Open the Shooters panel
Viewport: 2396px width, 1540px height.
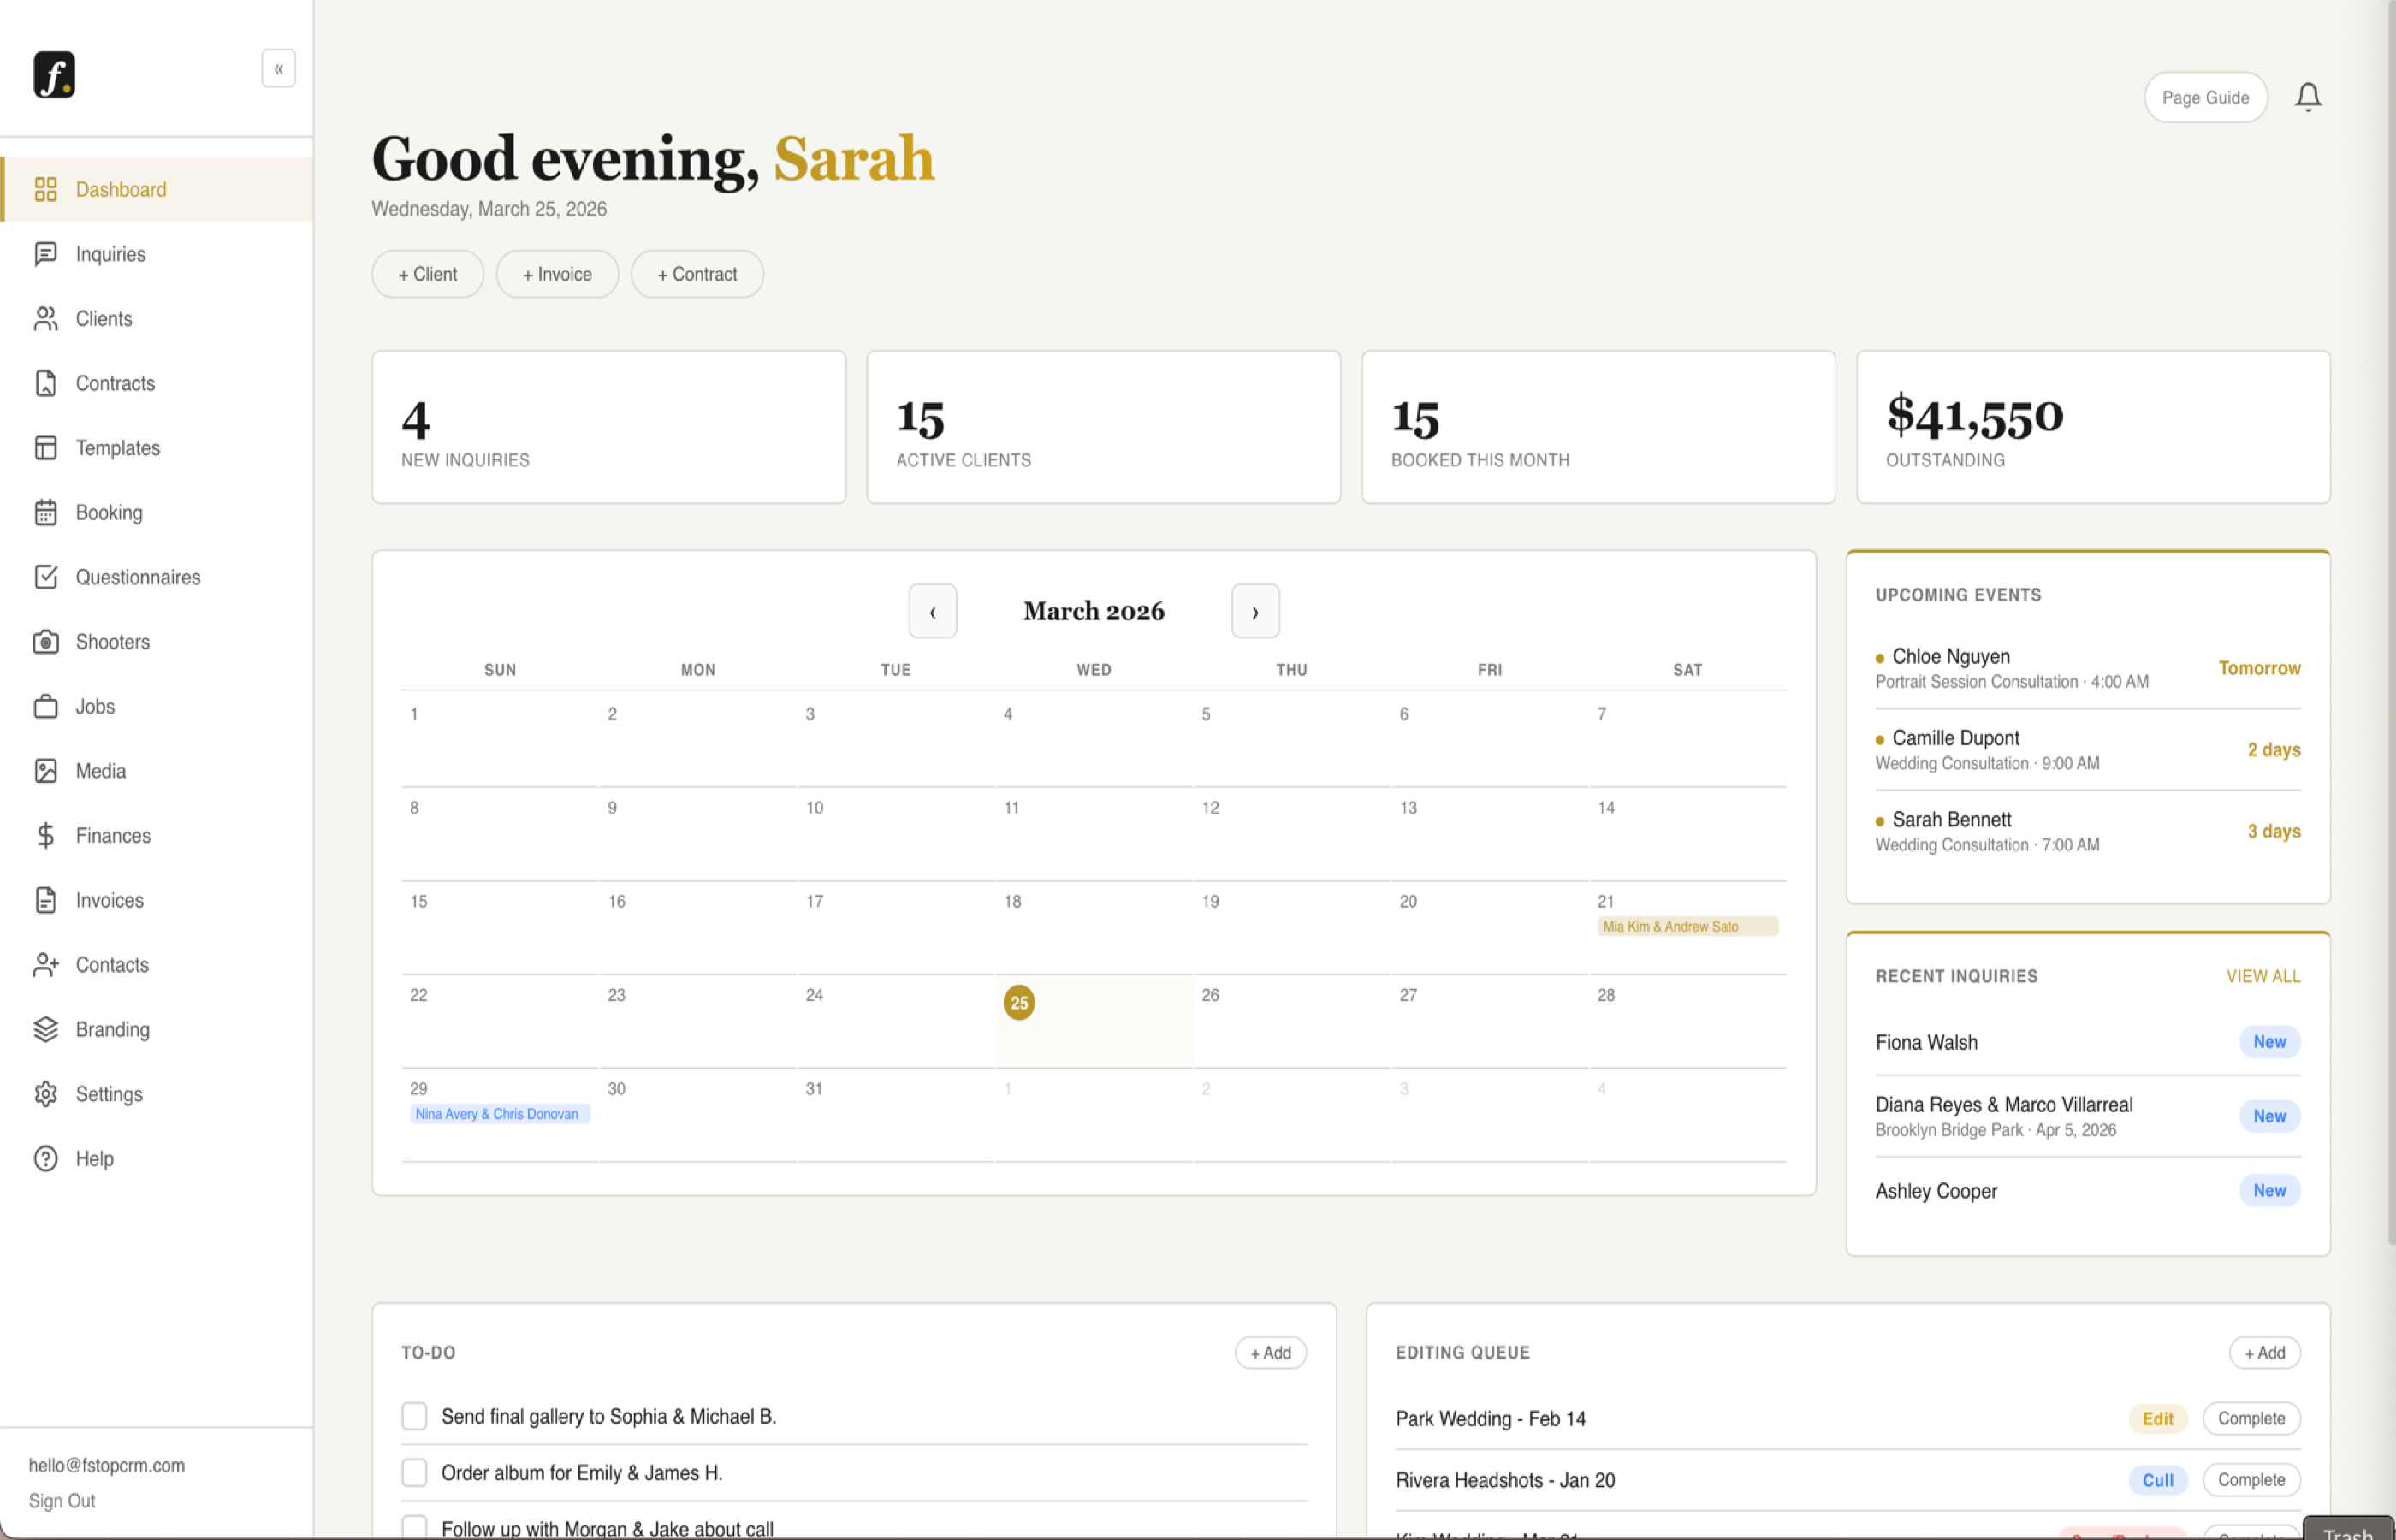(x=112, y=641)
